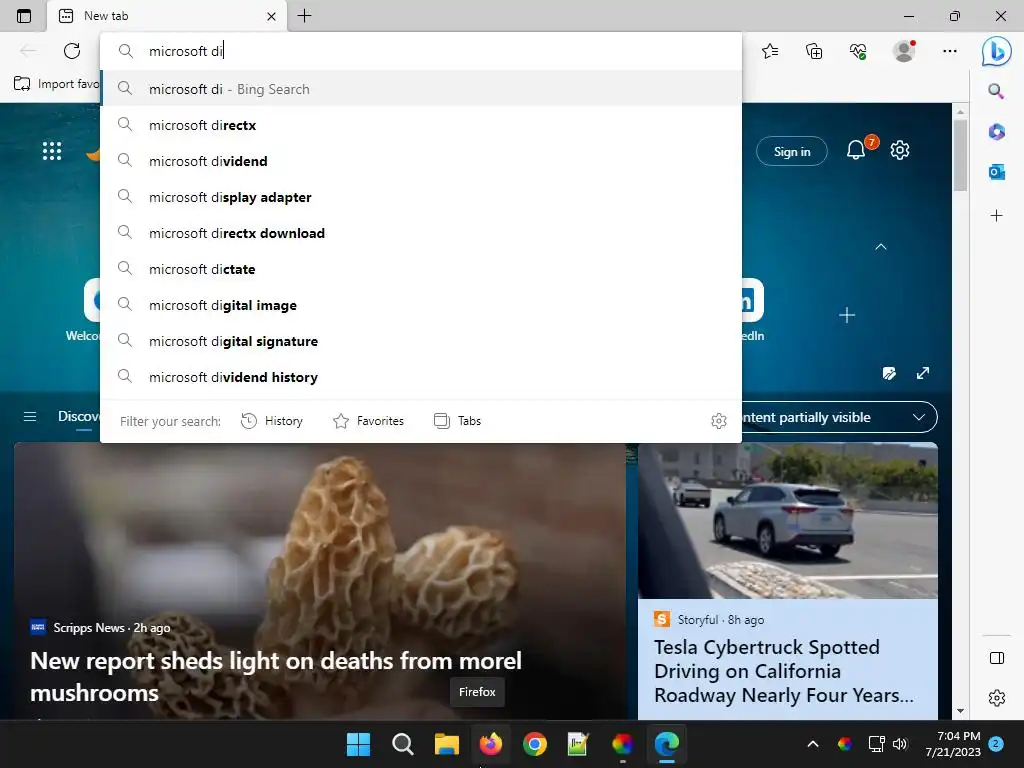This screenshot has width=1024, height=768.
Task: Choose microsoft dictate suggestion
Action: tap(421, 269)
